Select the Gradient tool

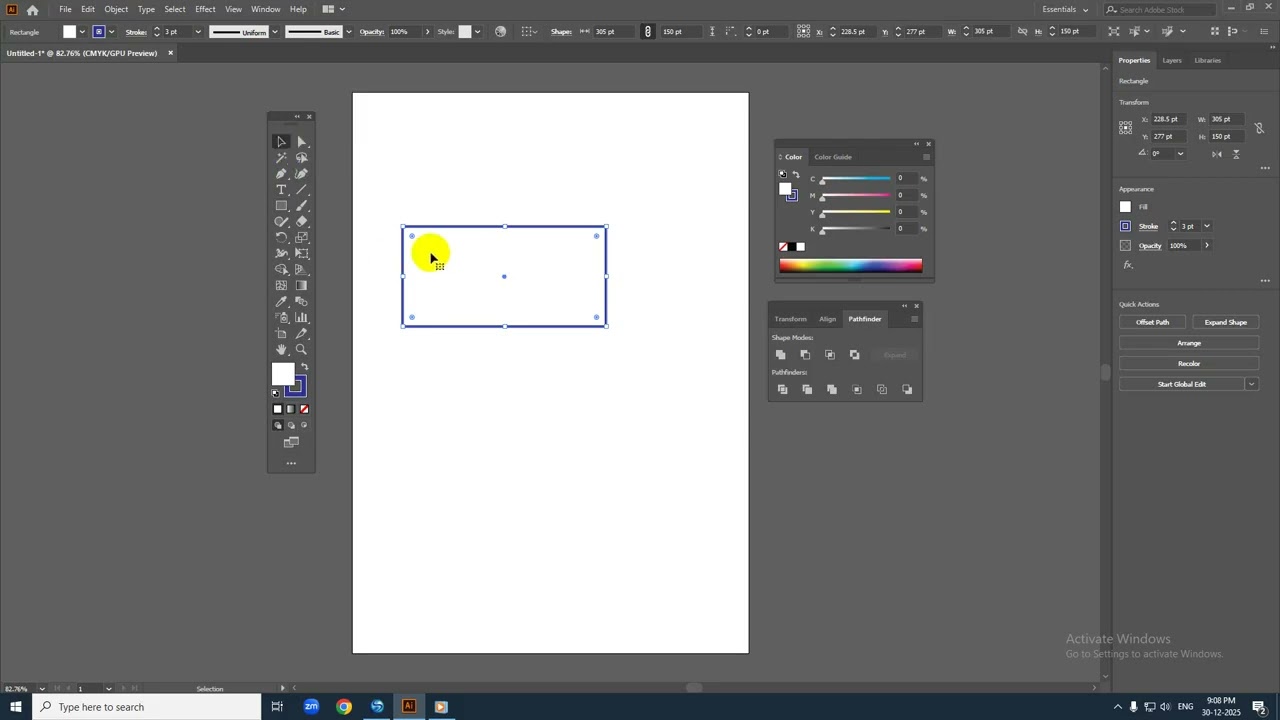pyautogui.click(x=301, y=286)
